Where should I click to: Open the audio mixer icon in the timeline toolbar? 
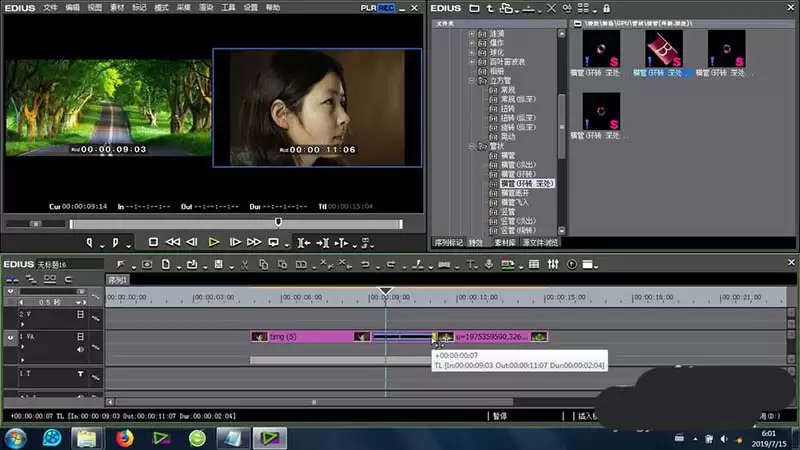553,264
